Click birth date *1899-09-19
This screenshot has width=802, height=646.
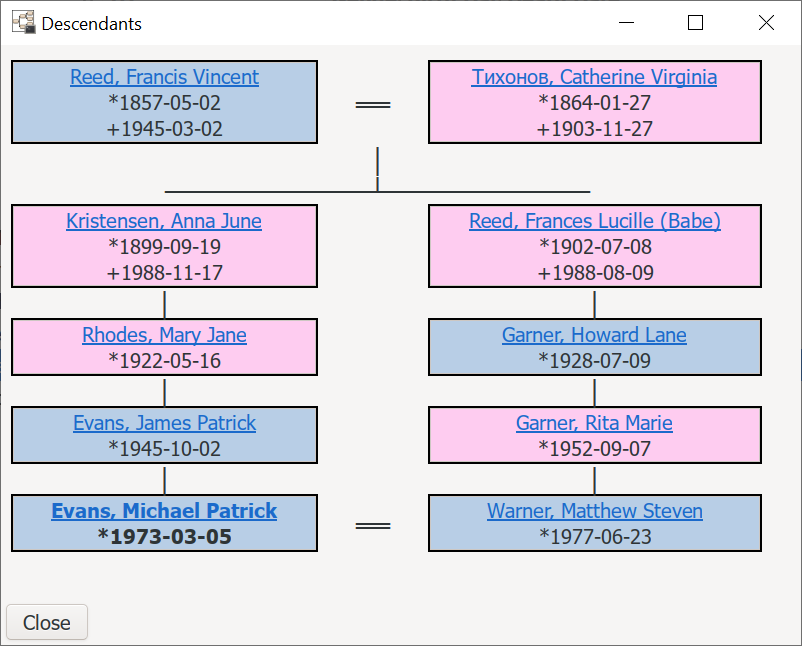click(x=164, y=248)
